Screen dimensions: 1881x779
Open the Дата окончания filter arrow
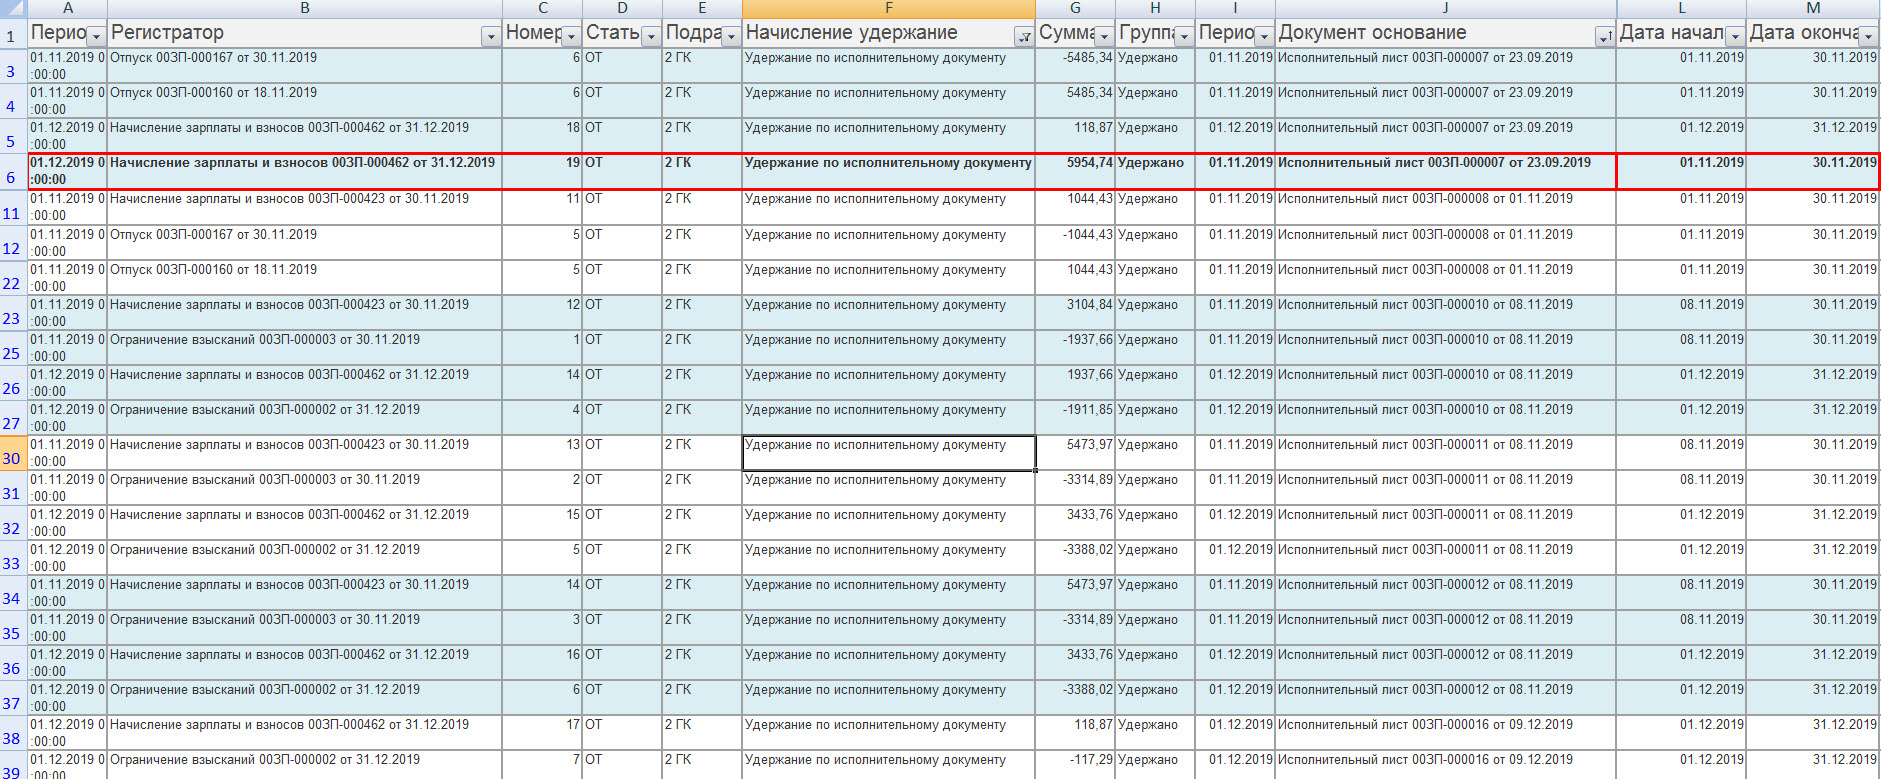[1868, 37]
